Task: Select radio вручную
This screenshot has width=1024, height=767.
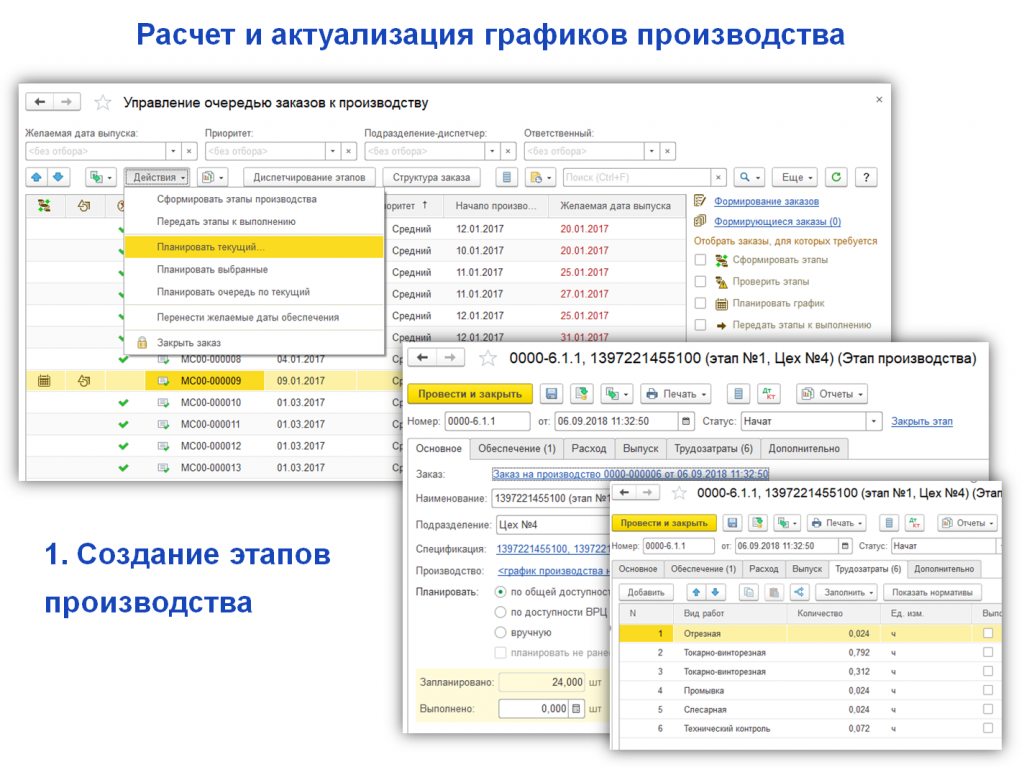Action: [500, 632]
